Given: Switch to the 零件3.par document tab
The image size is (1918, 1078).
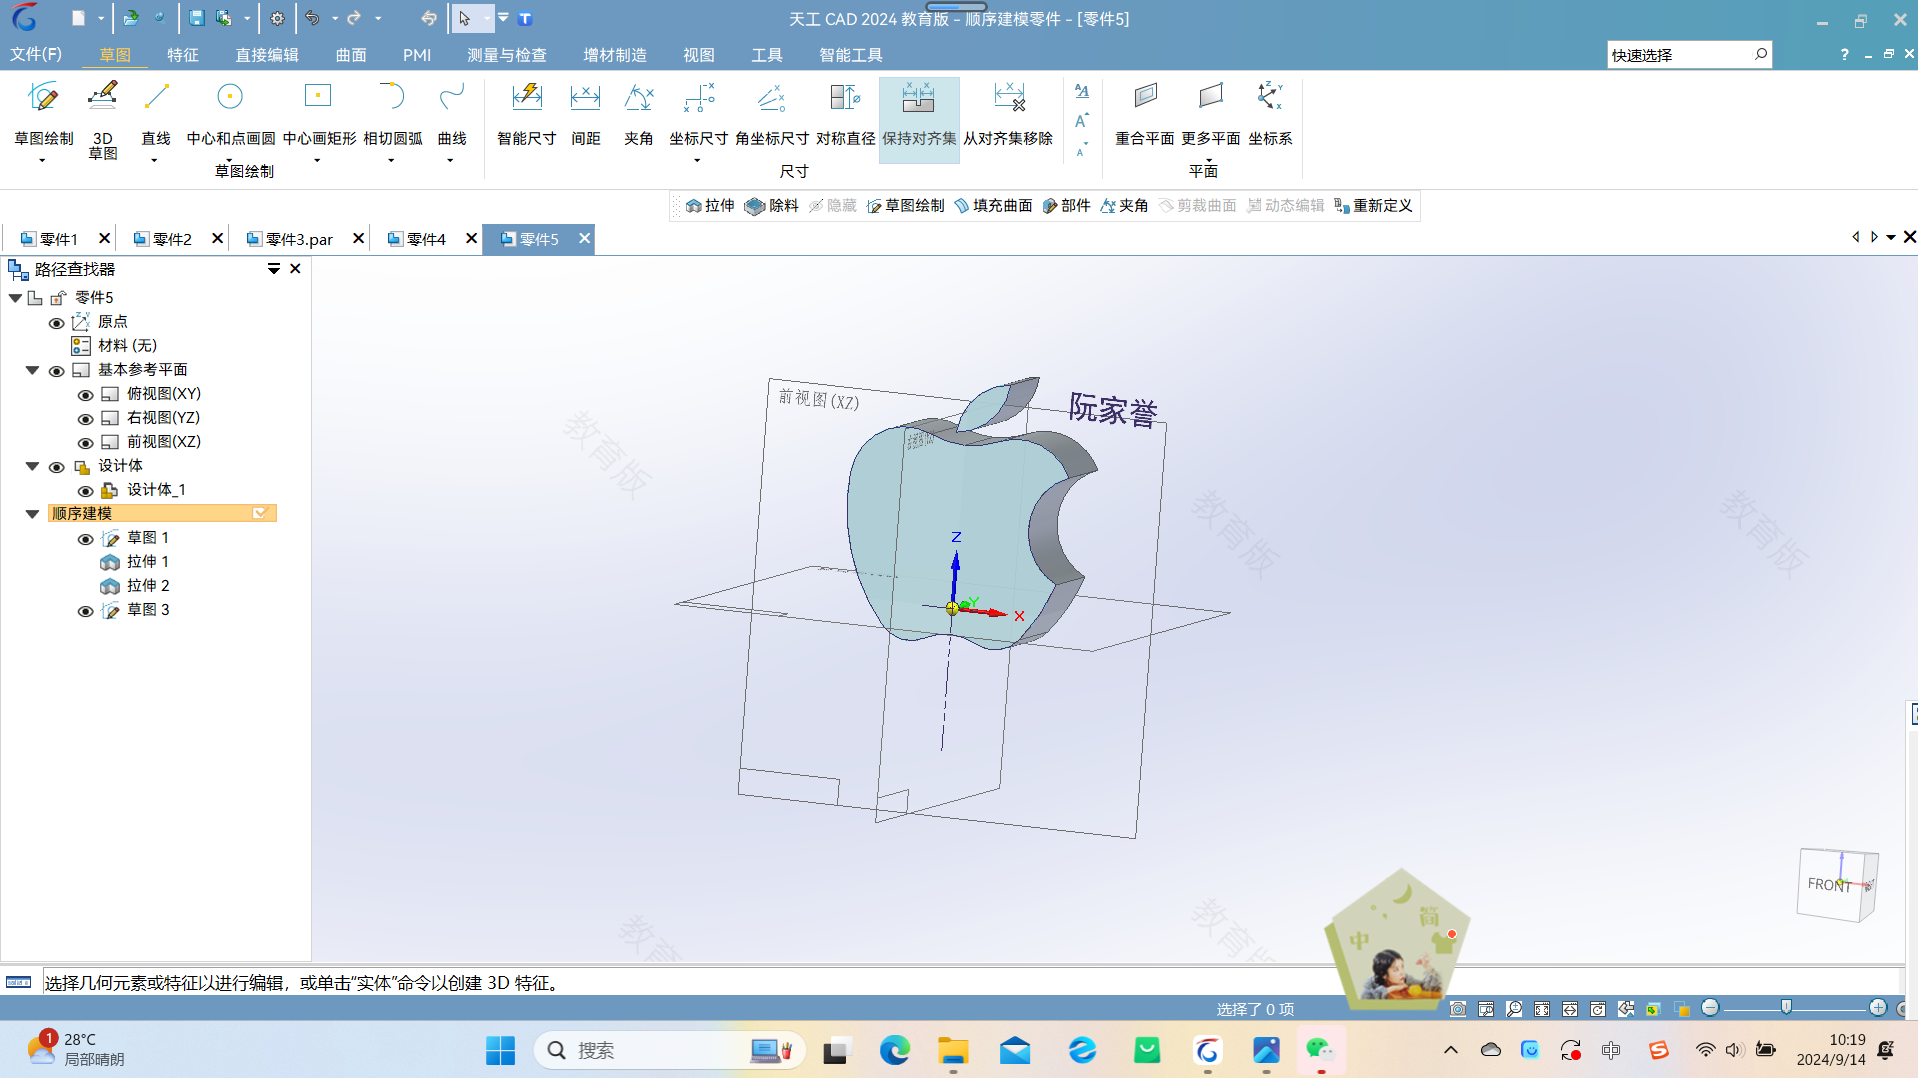Looking at the screenshot, I should click(299, 239).
